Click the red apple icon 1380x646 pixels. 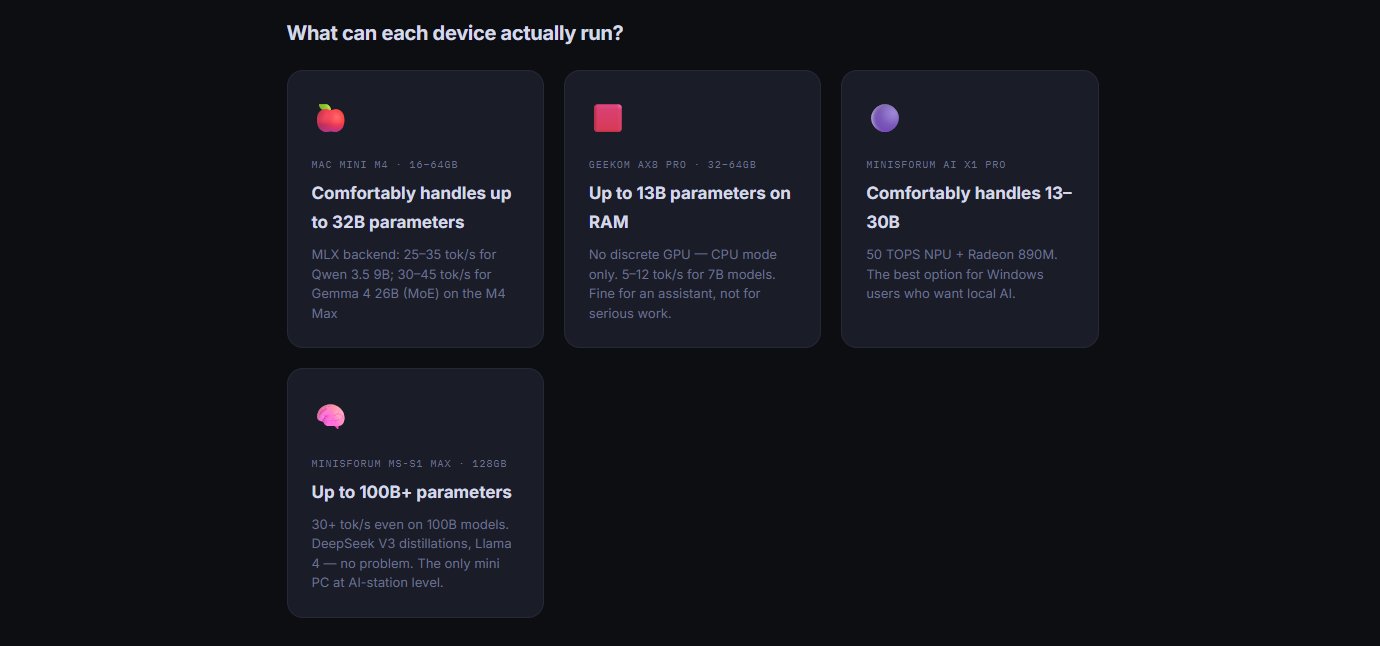[331, 118]
